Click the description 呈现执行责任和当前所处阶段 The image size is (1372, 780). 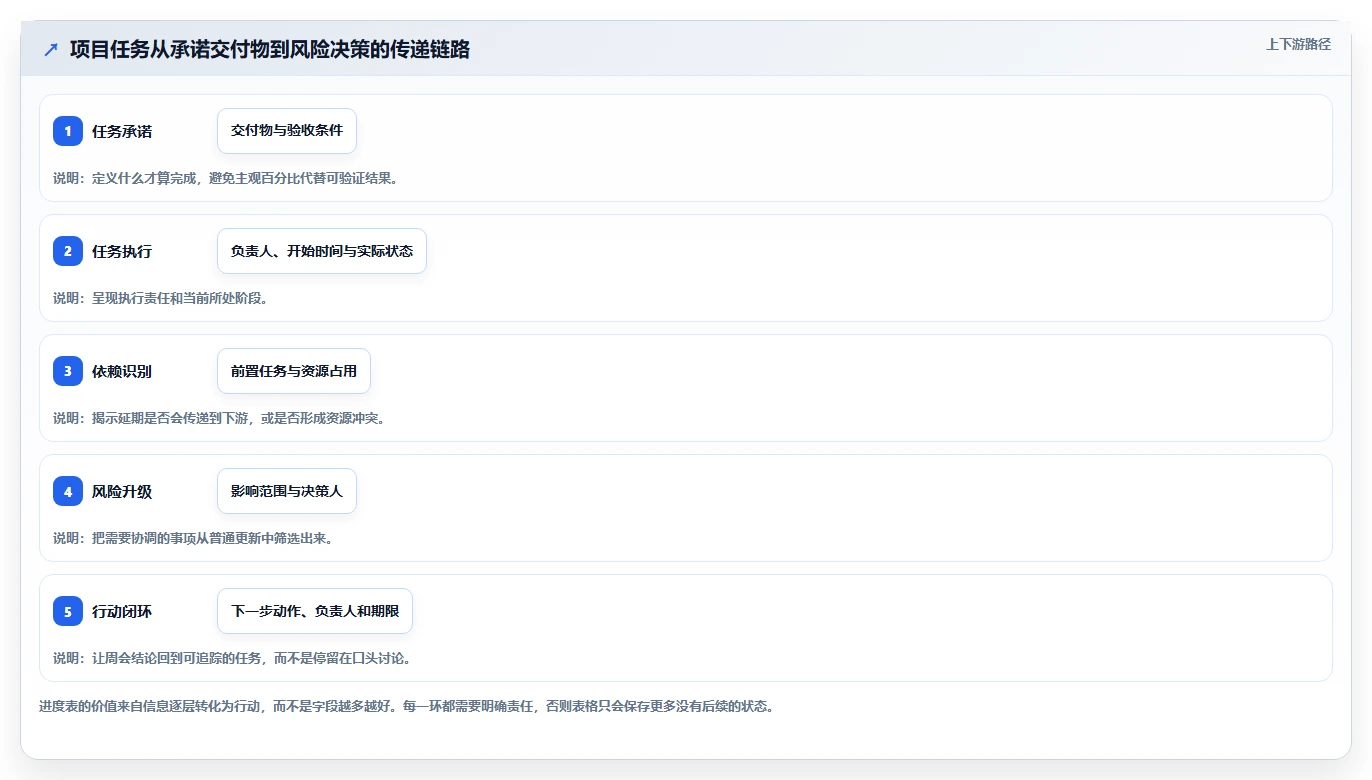point(161,298)
